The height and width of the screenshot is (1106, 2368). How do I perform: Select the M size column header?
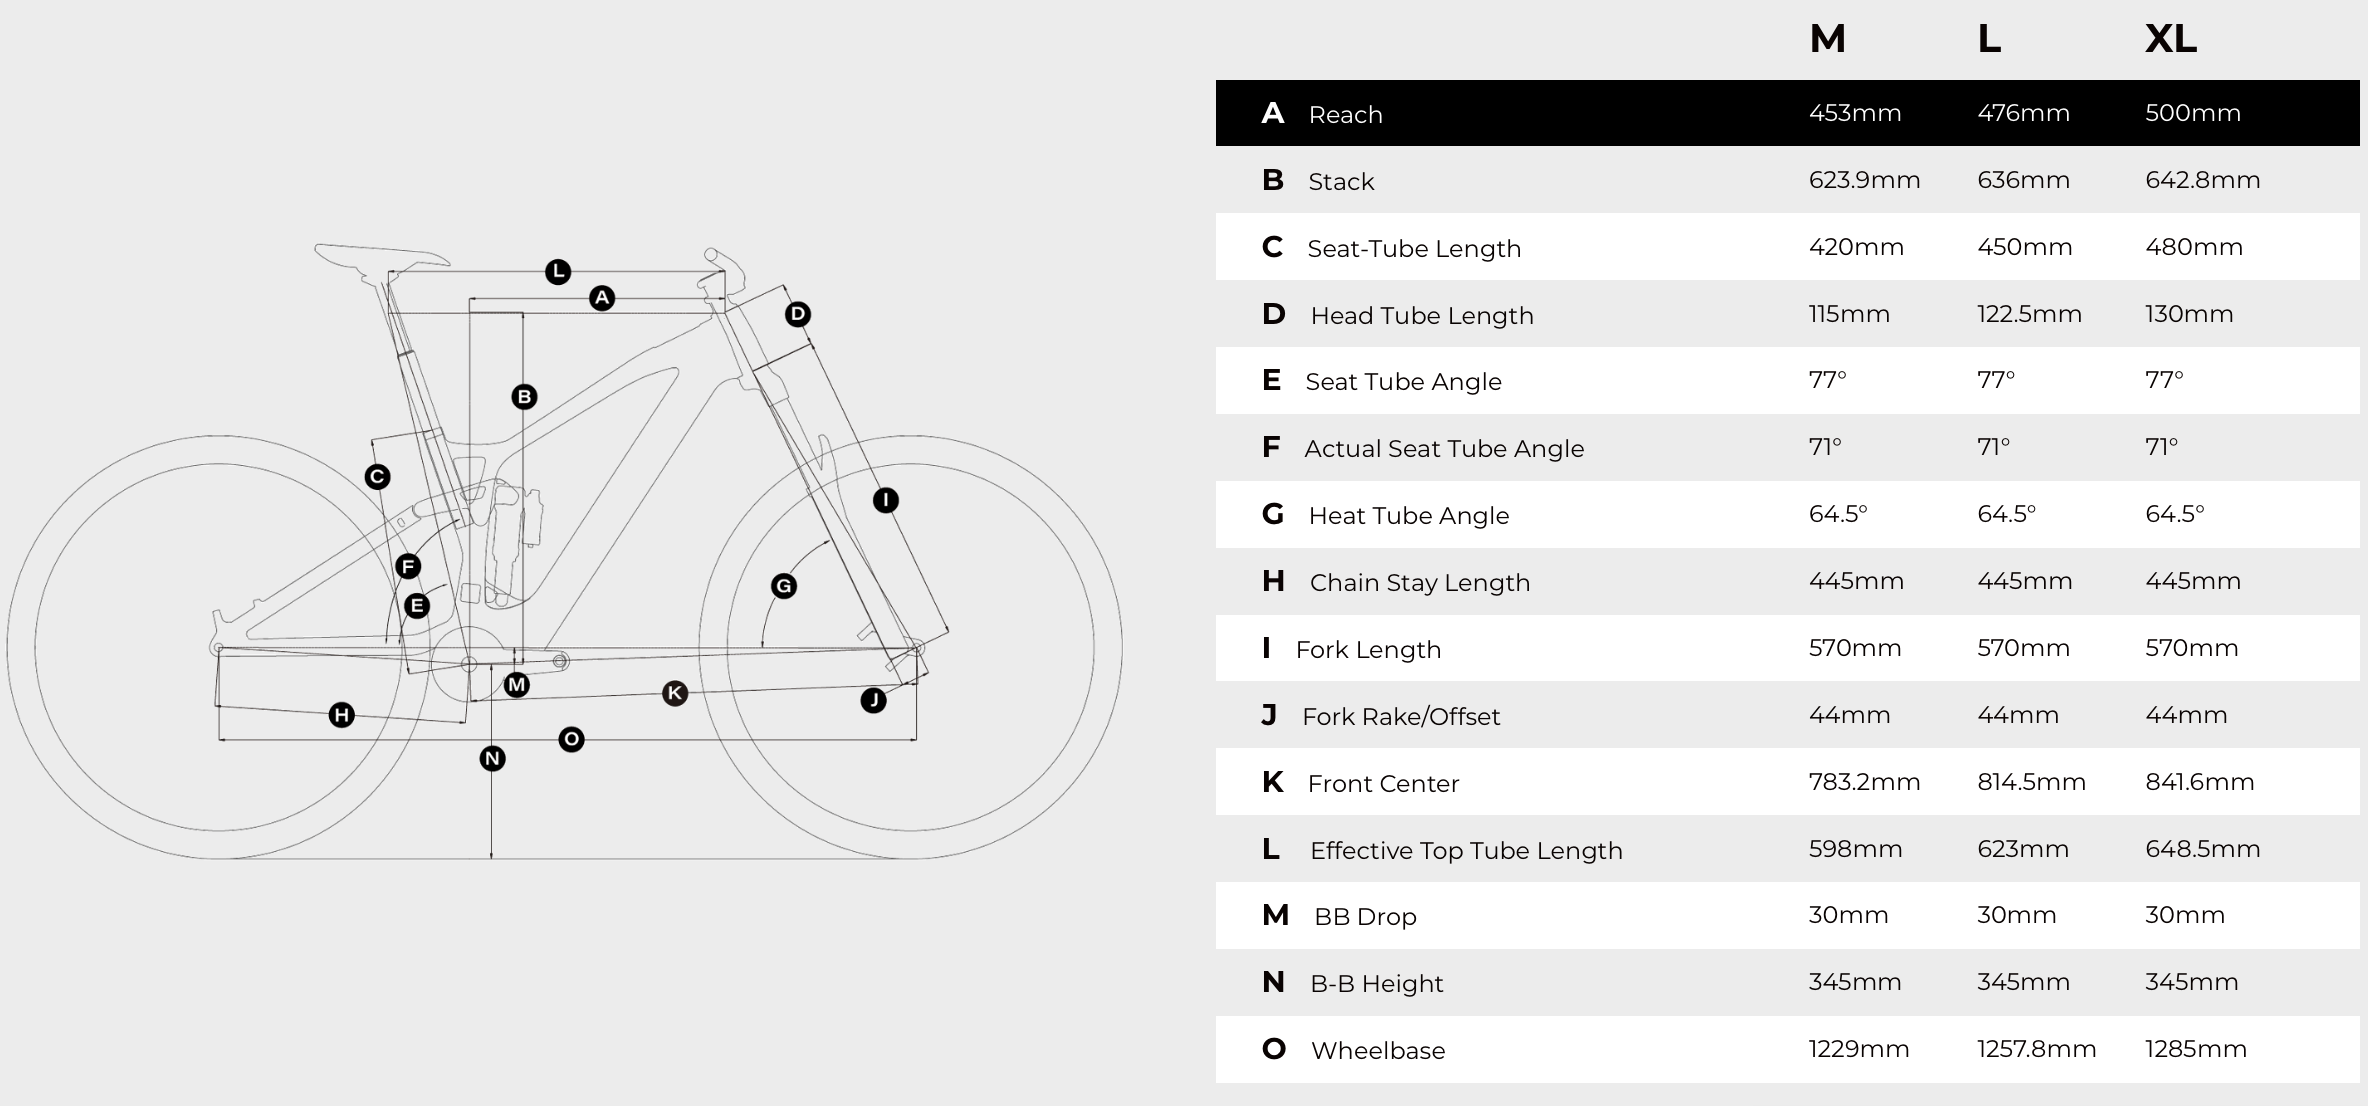[1827, 39]
